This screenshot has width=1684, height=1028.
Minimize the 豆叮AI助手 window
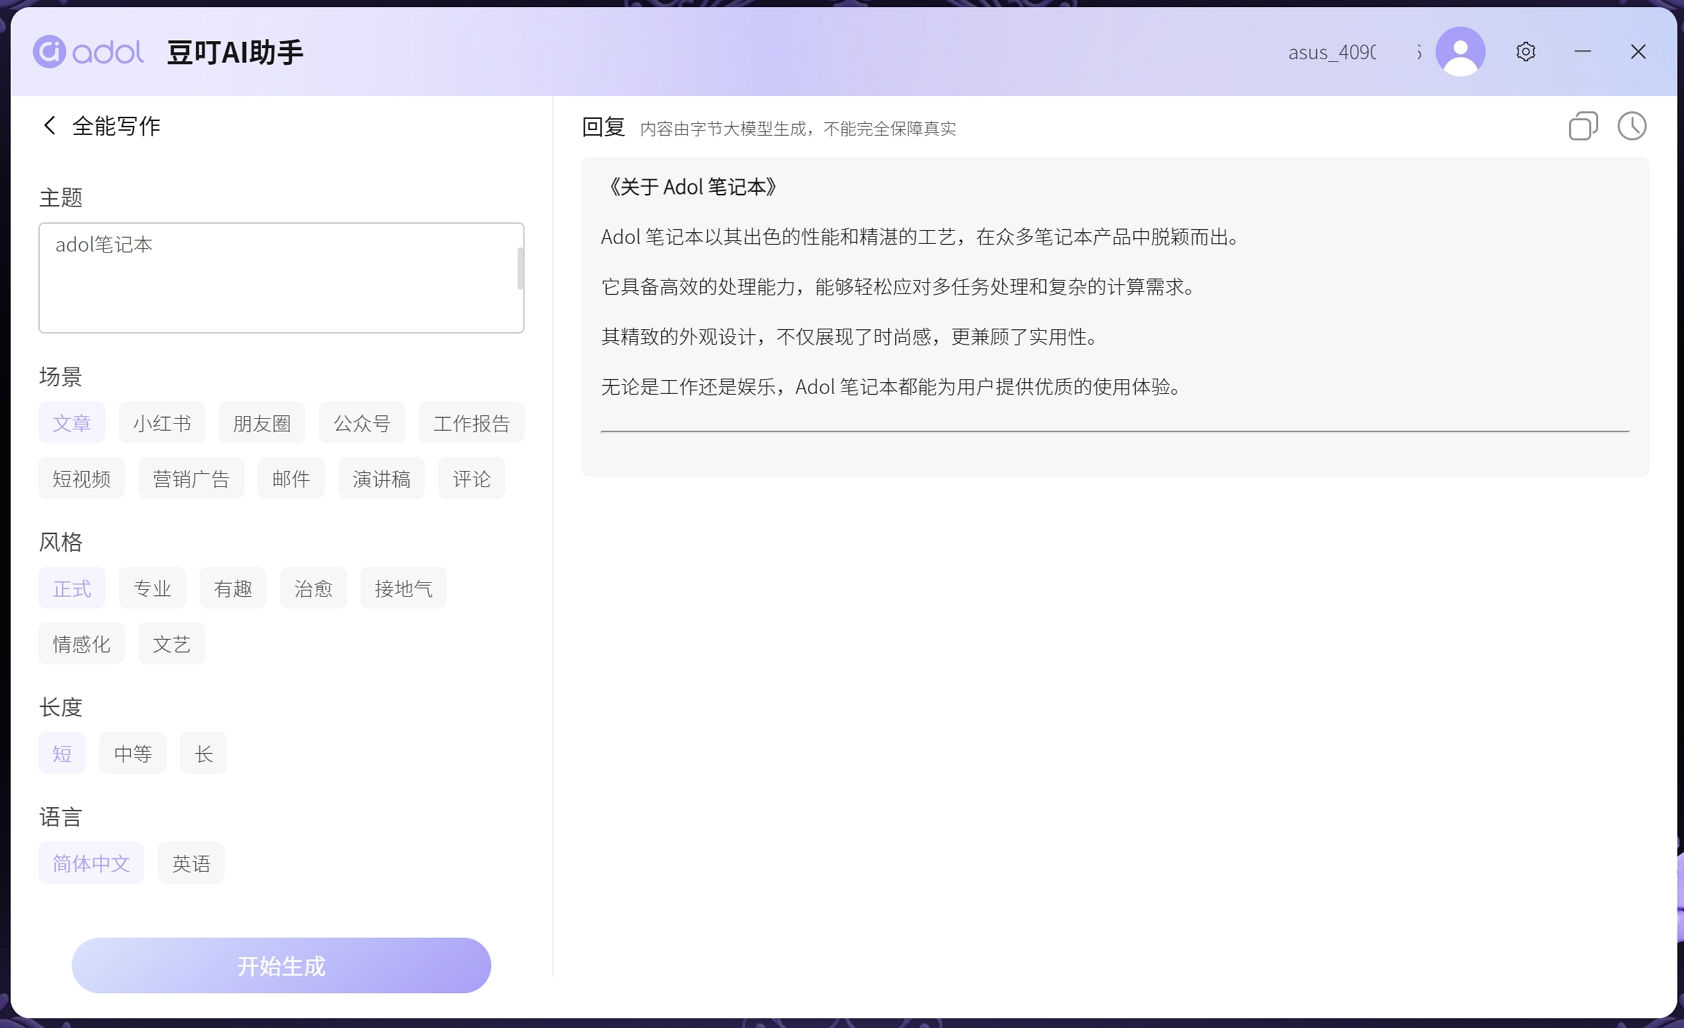click(1582, 52)
